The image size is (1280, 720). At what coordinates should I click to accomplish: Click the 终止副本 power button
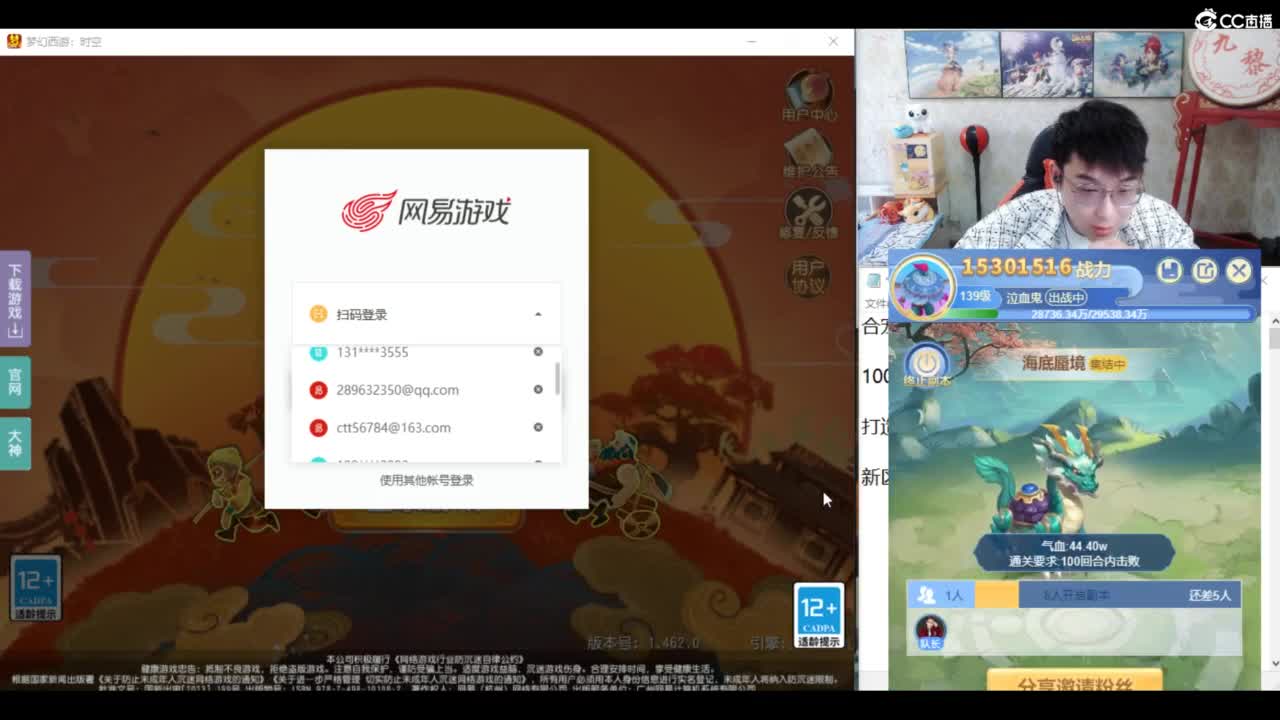pos(927,363)
